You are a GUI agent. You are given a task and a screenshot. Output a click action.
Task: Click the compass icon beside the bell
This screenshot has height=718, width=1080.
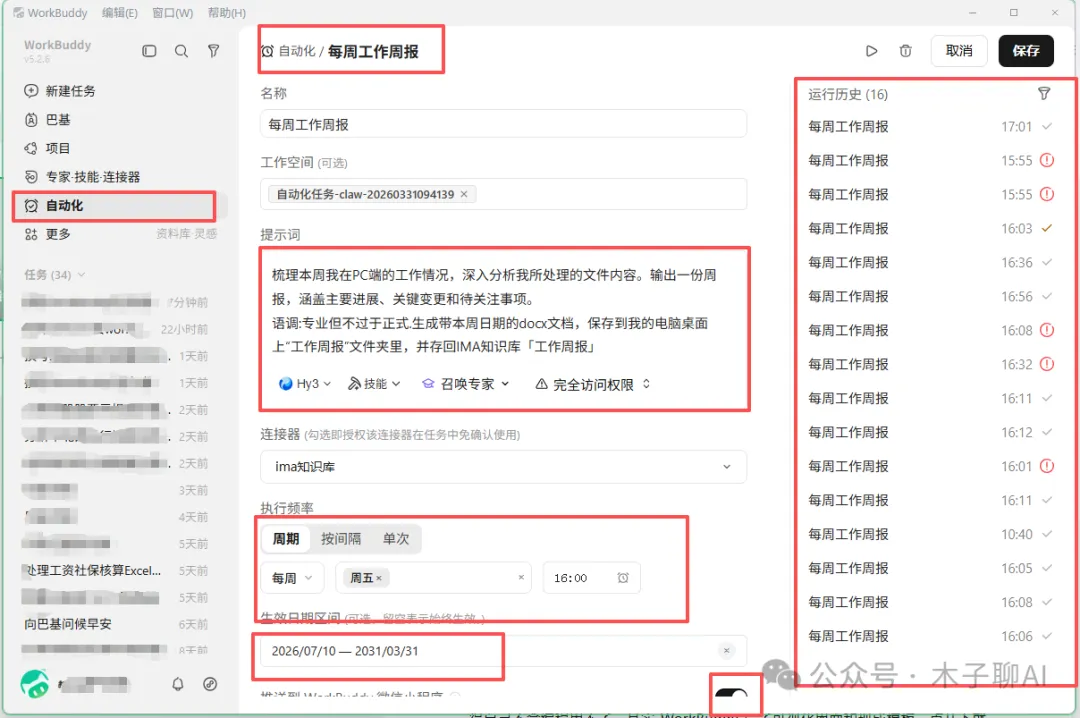(x=210, y=684)
